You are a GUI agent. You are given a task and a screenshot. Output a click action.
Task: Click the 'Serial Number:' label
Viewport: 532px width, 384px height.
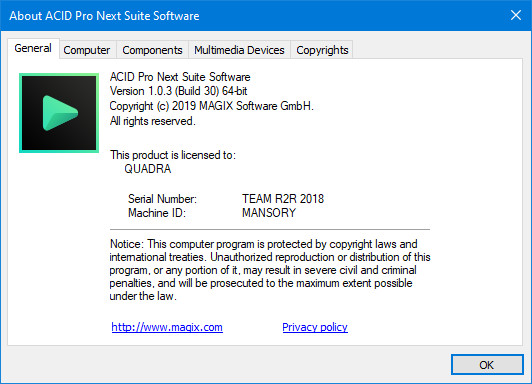(x=162, y=199)
